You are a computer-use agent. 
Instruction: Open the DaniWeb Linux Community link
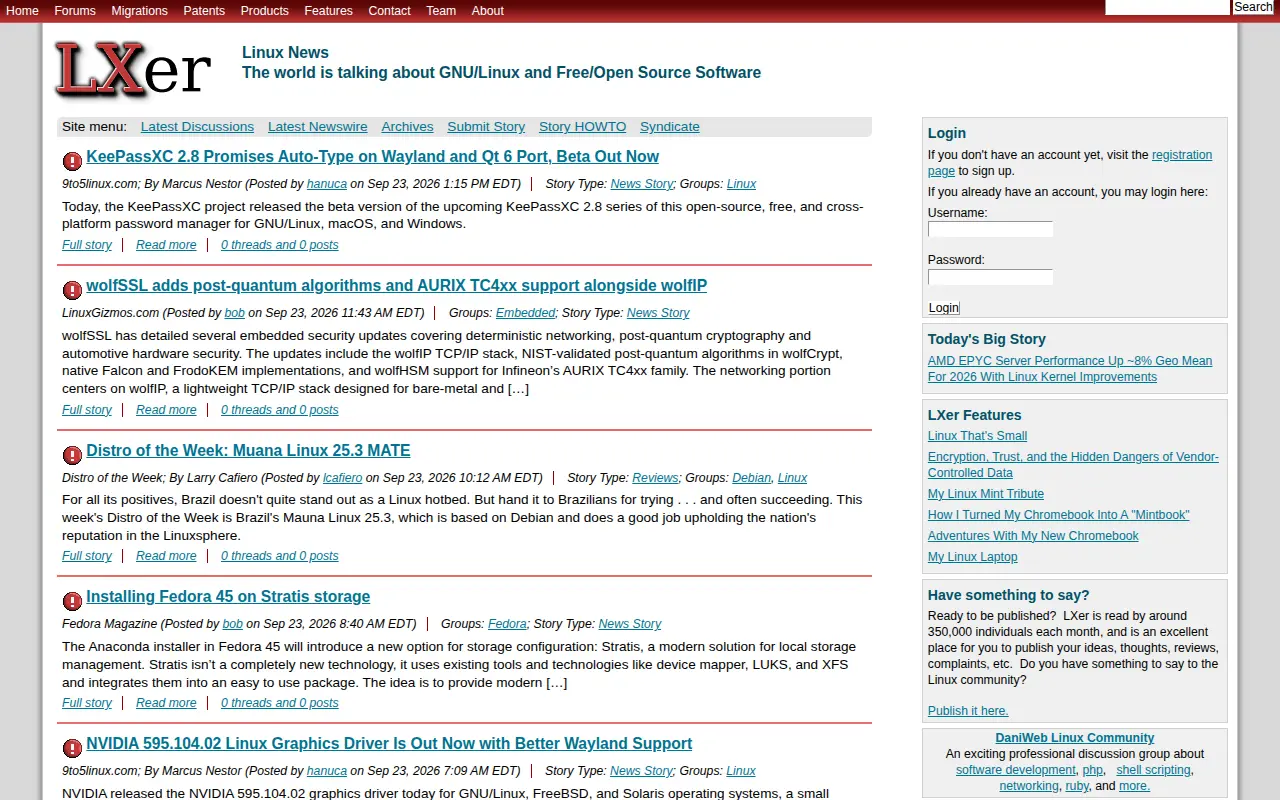1075,738
